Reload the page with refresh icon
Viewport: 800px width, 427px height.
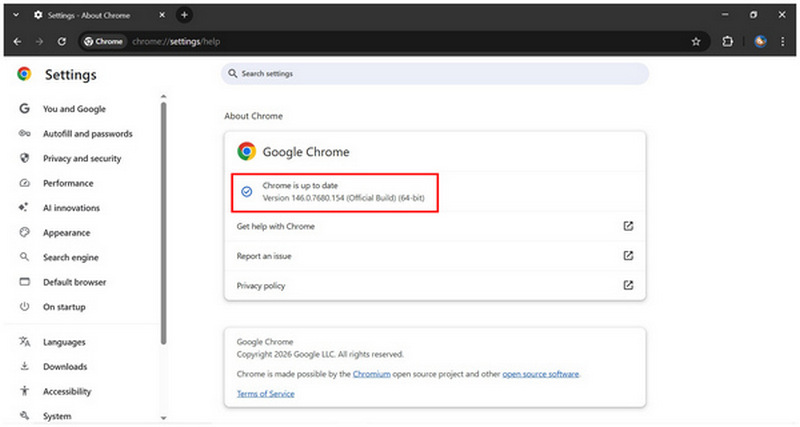click(62, 42)
